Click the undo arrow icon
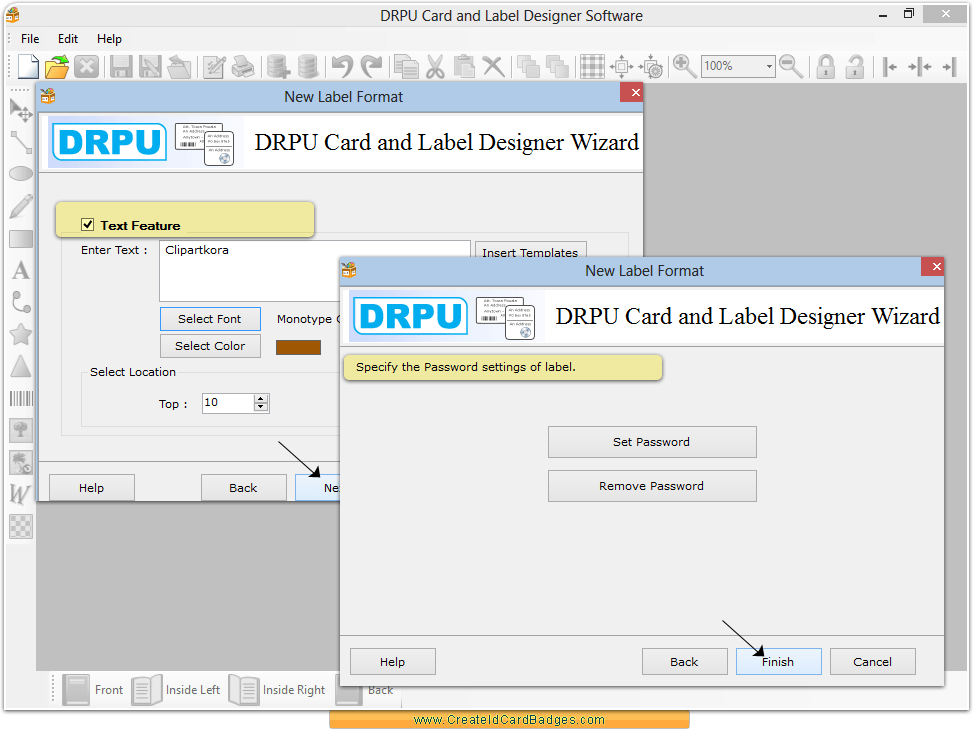Image resolution: width=973 pixels, height=730 pixels. point(342,66)
